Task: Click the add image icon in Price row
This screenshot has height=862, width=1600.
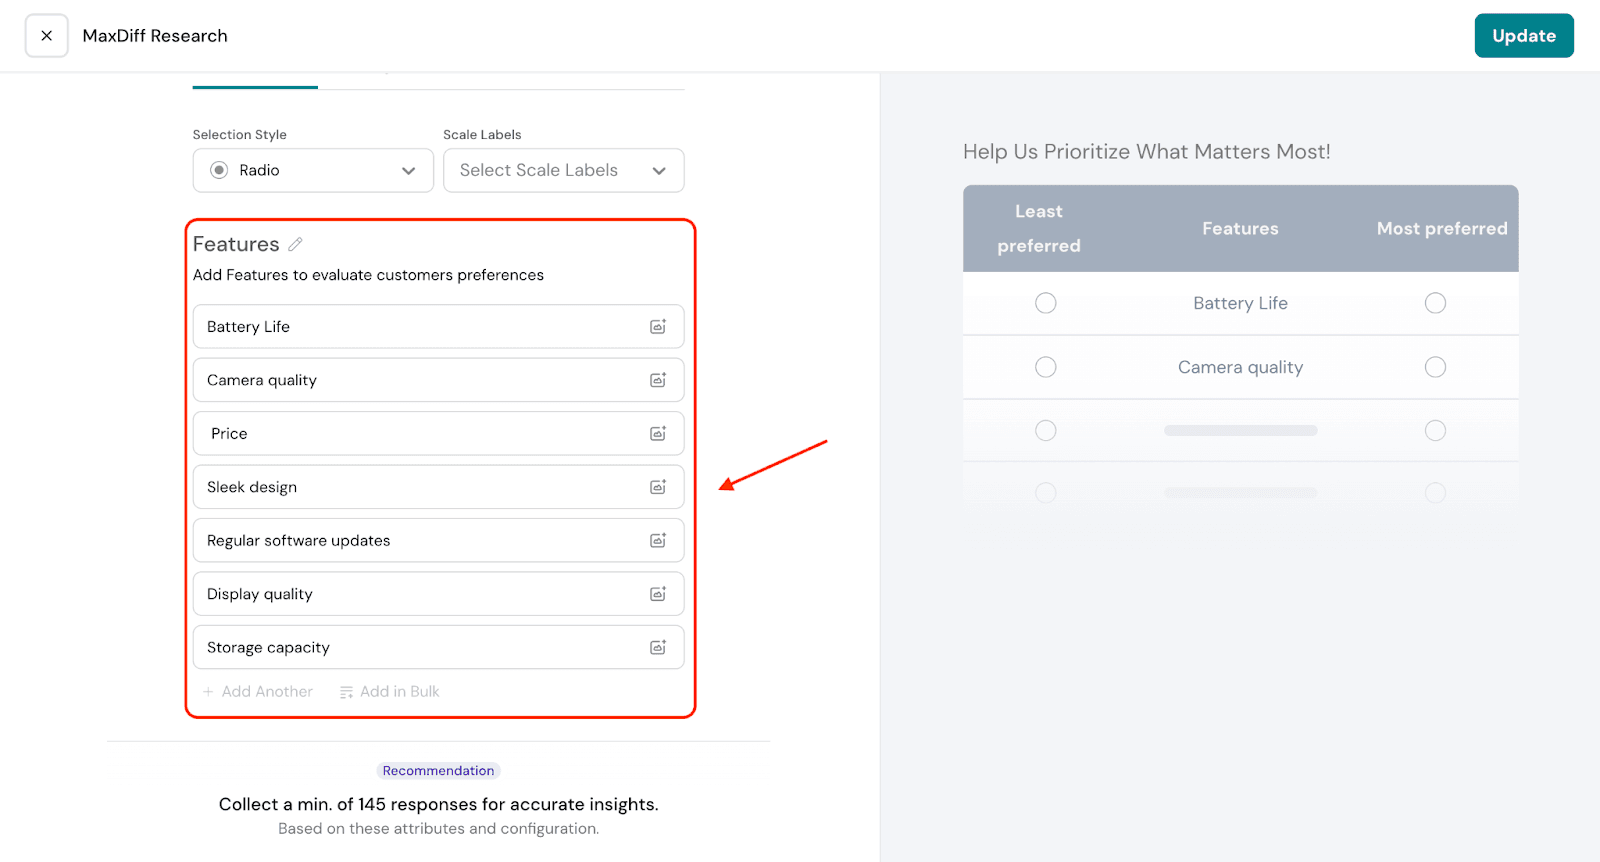Action: tap(658, 434)
